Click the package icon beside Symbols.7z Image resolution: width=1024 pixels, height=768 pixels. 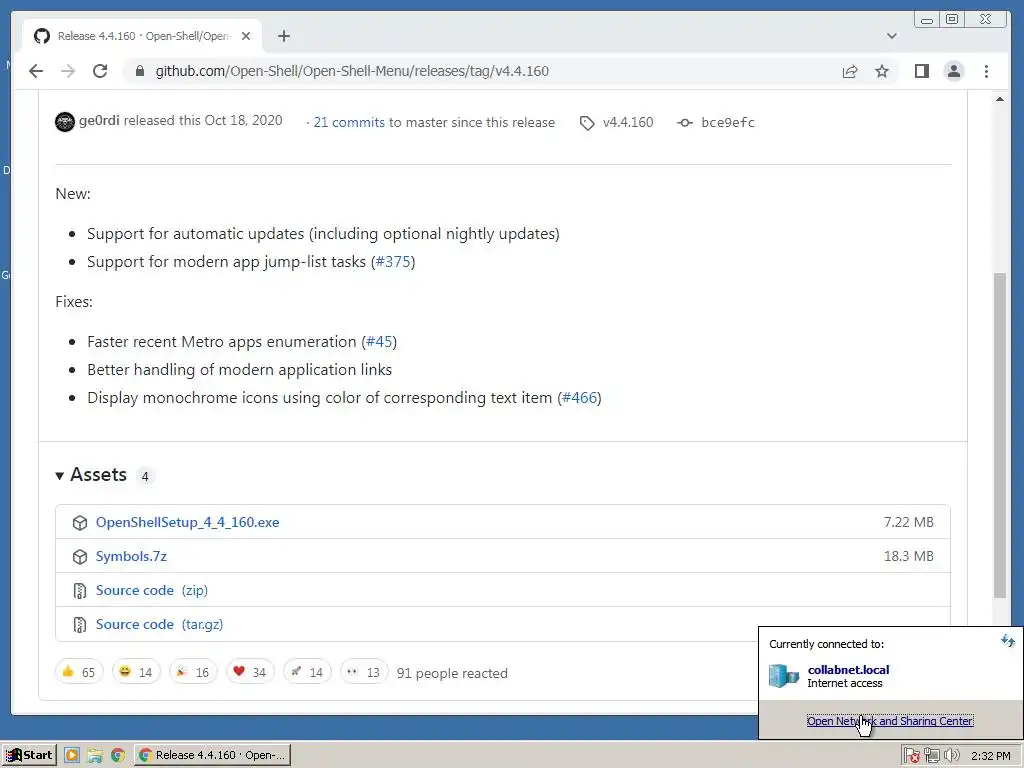pos(80,557)
